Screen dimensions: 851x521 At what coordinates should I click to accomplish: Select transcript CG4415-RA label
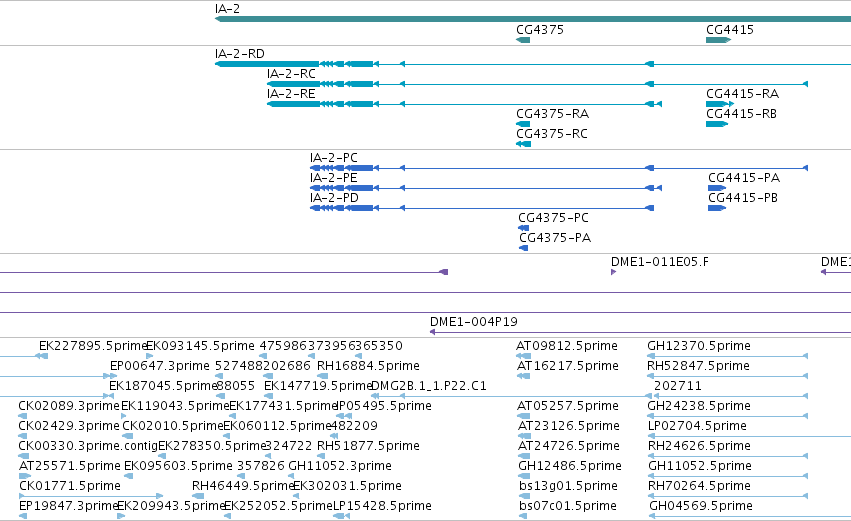742,94
